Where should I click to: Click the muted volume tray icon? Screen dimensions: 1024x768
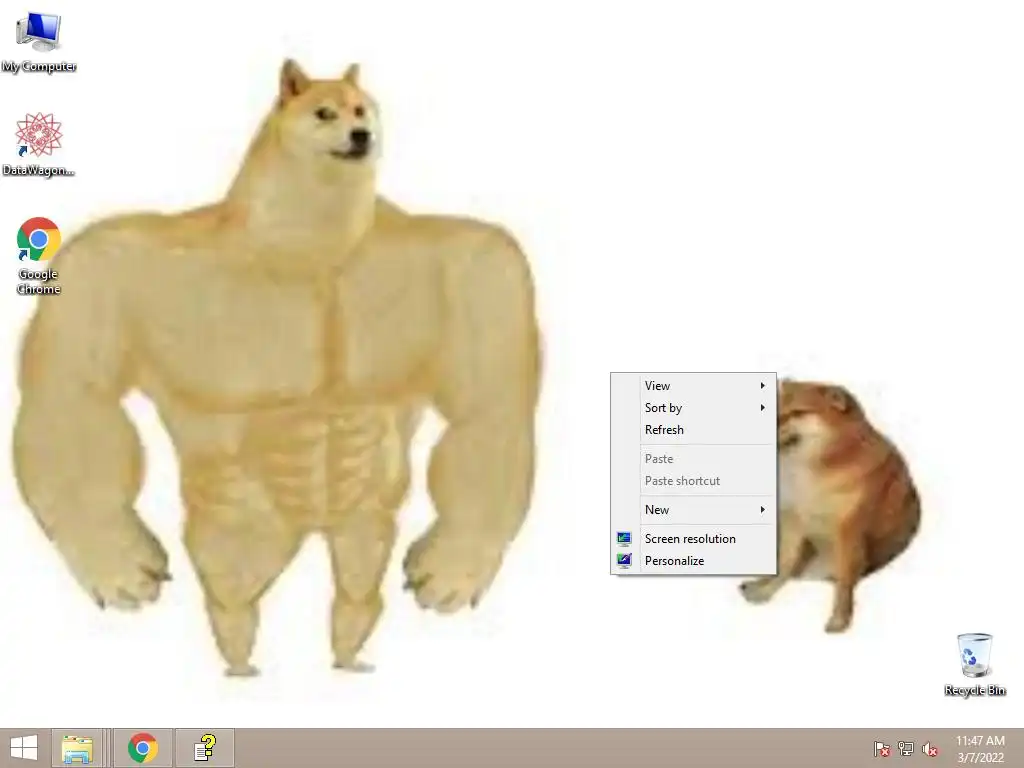[930, 749]
